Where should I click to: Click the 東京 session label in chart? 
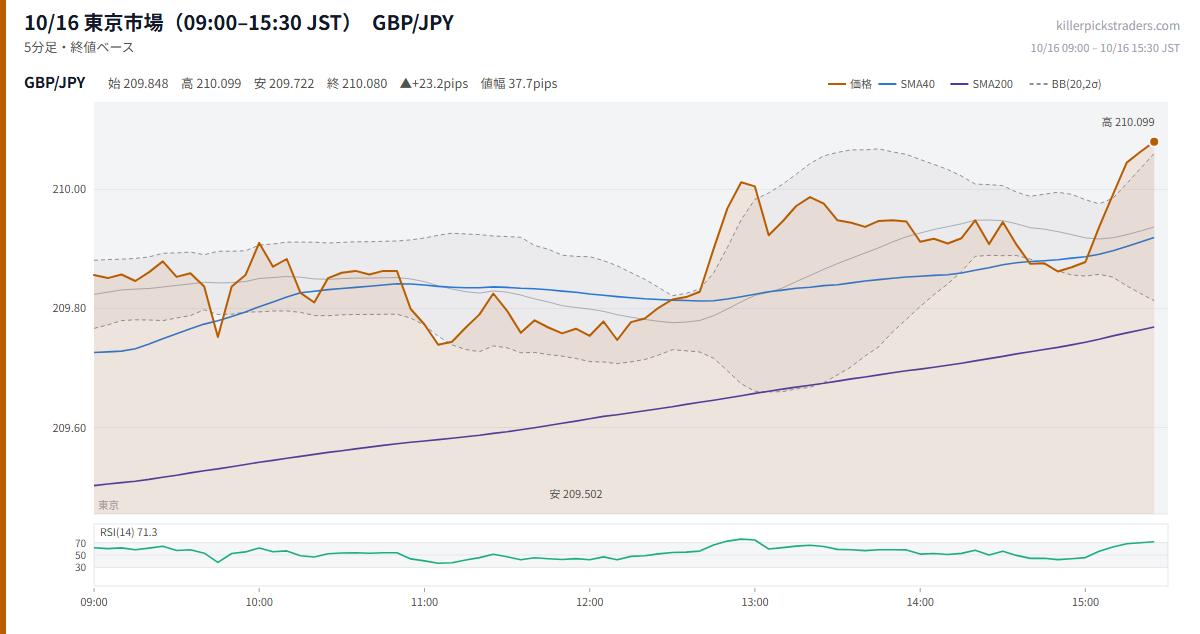(x=108, y=505)
